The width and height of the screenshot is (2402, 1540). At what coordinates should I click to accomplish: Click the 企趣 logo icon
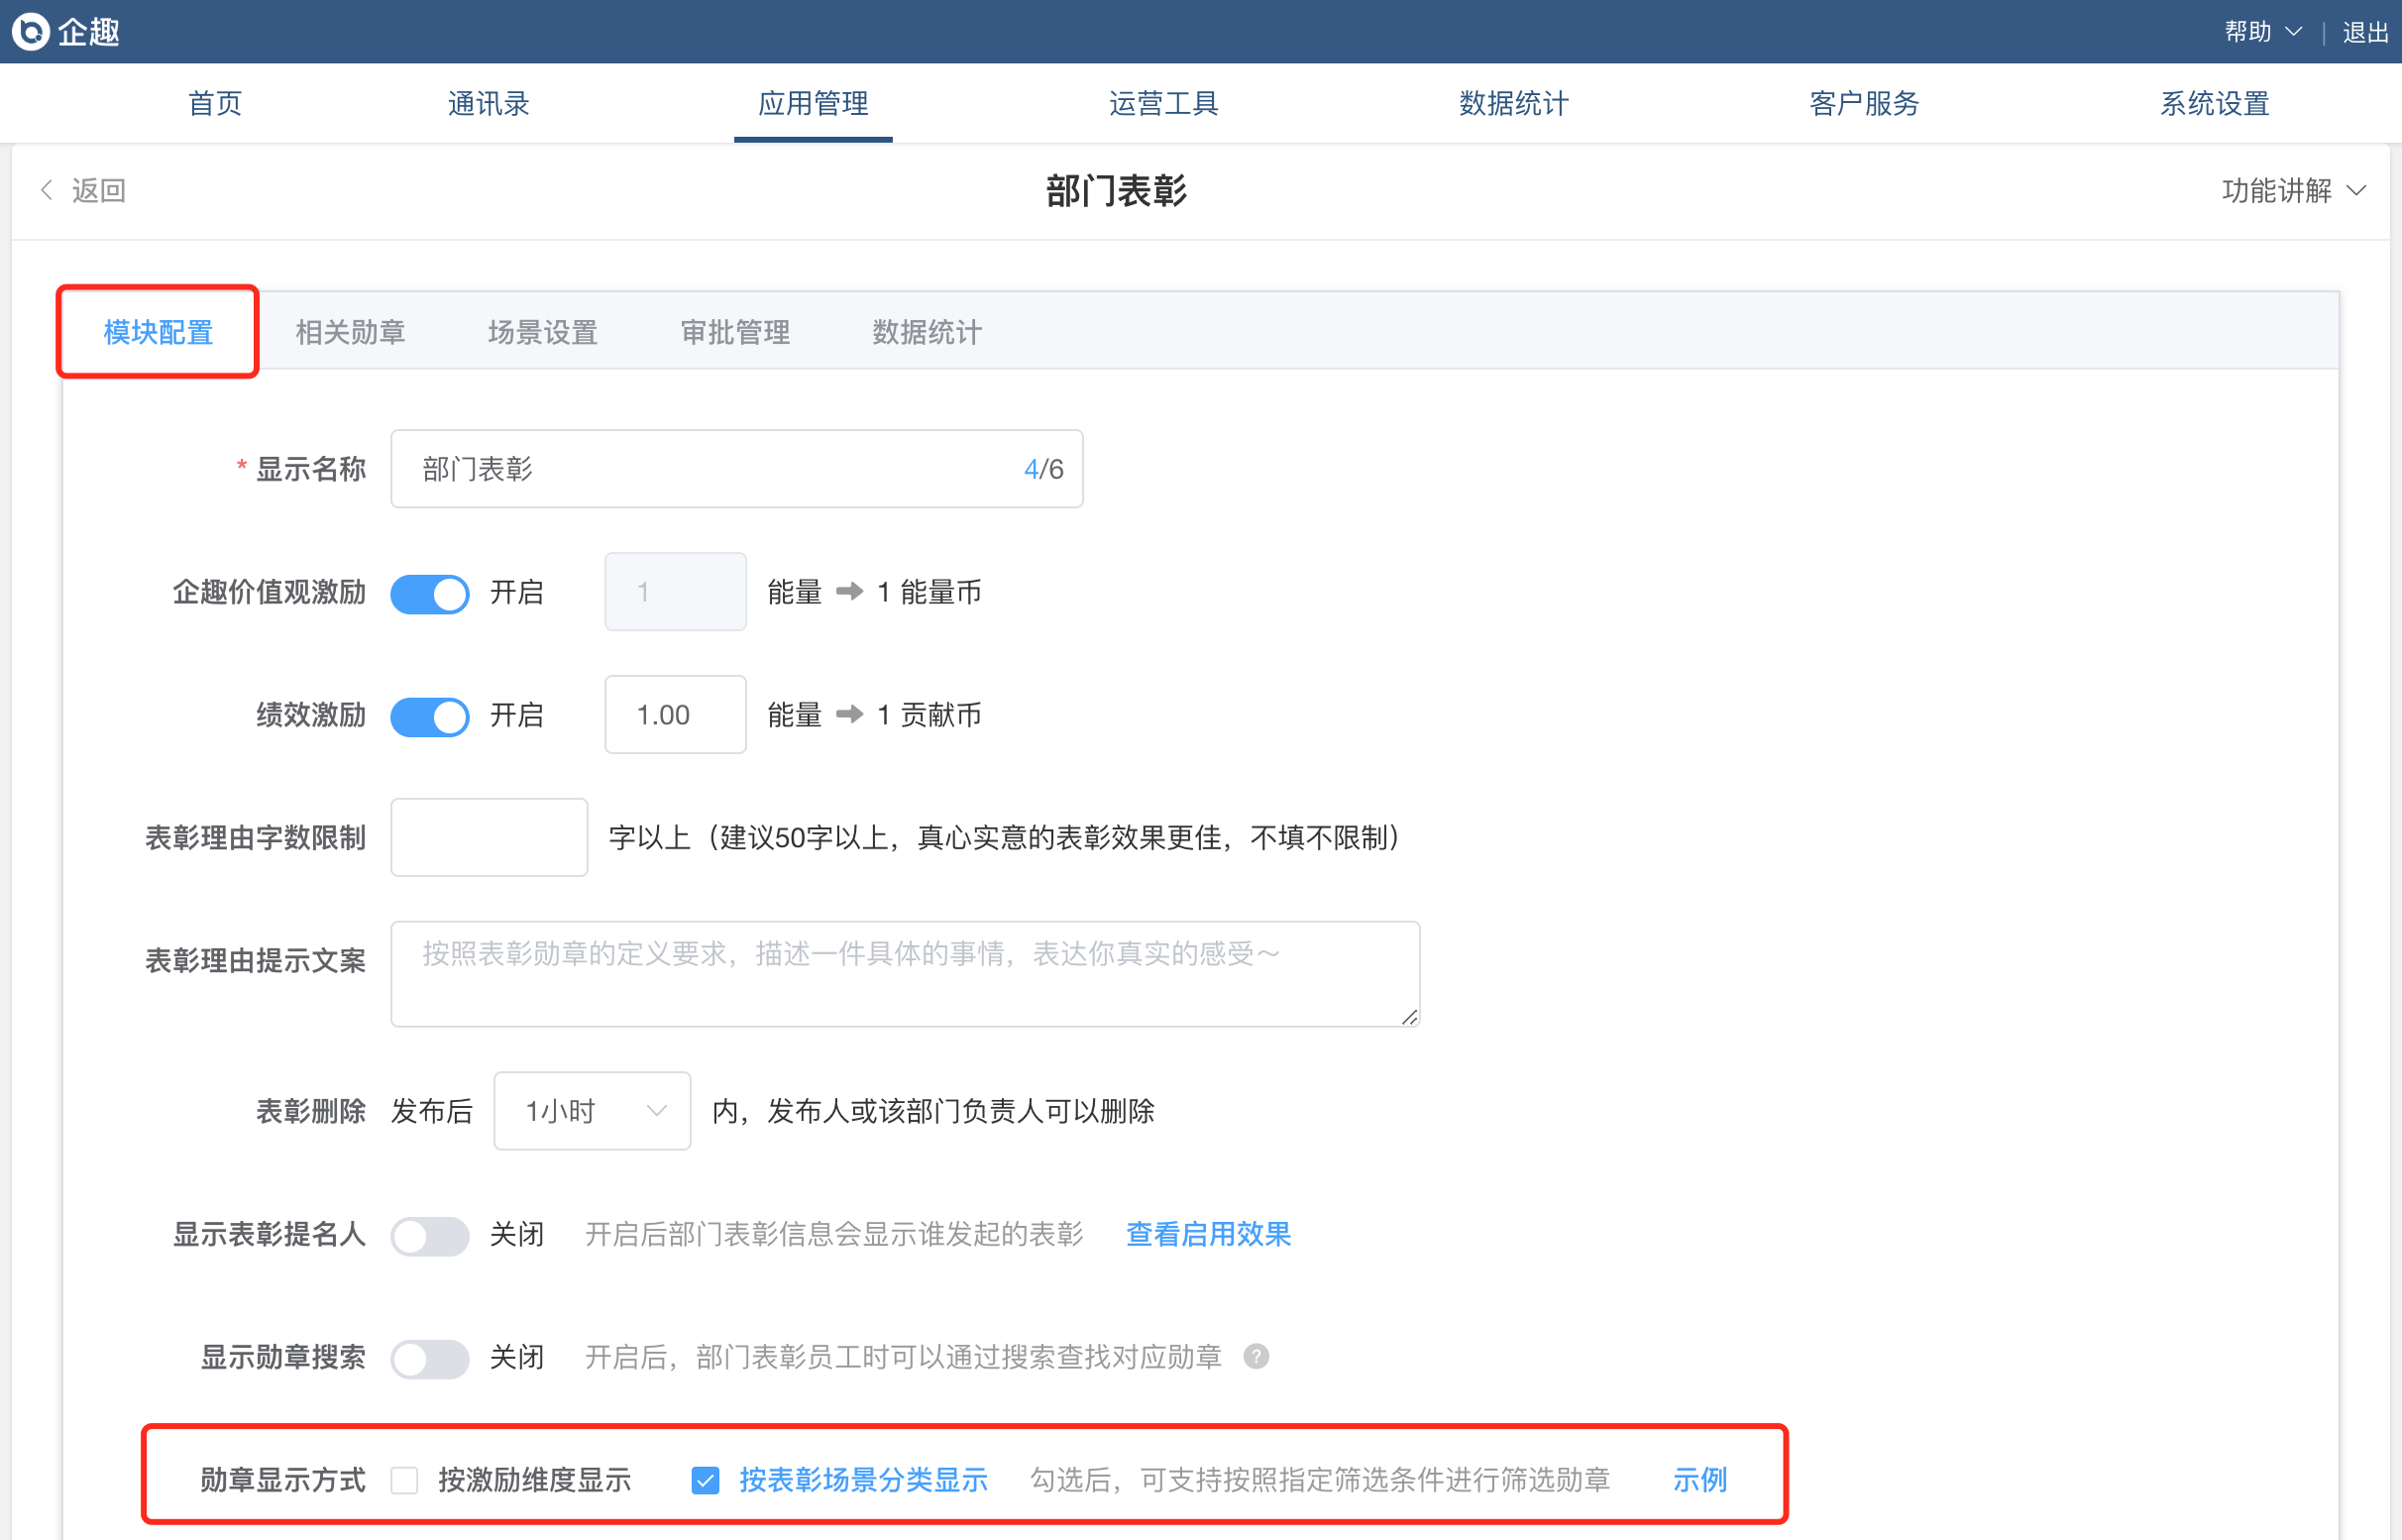(31, 32)
